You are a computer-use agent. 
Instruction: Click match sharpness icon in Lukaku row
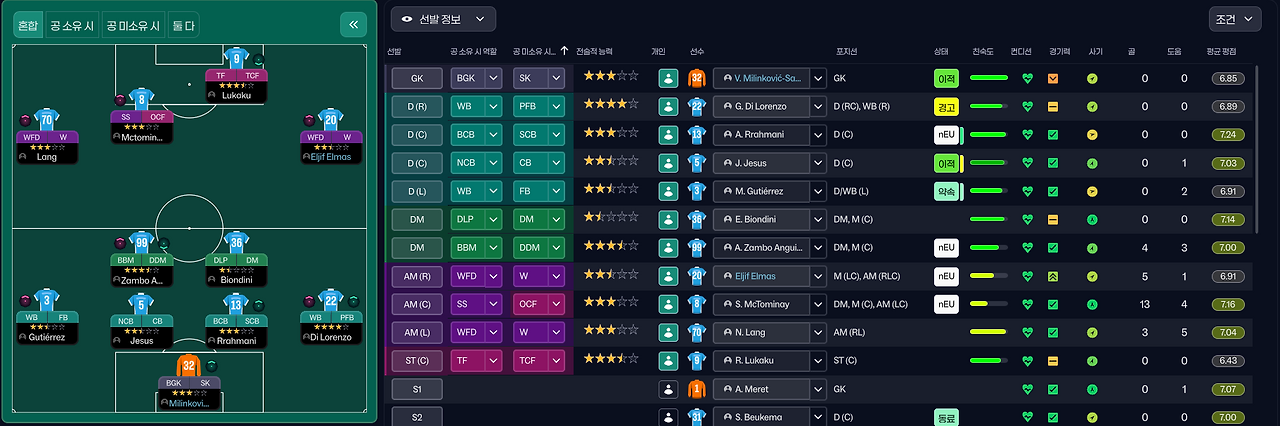(x=1053, y=360)
